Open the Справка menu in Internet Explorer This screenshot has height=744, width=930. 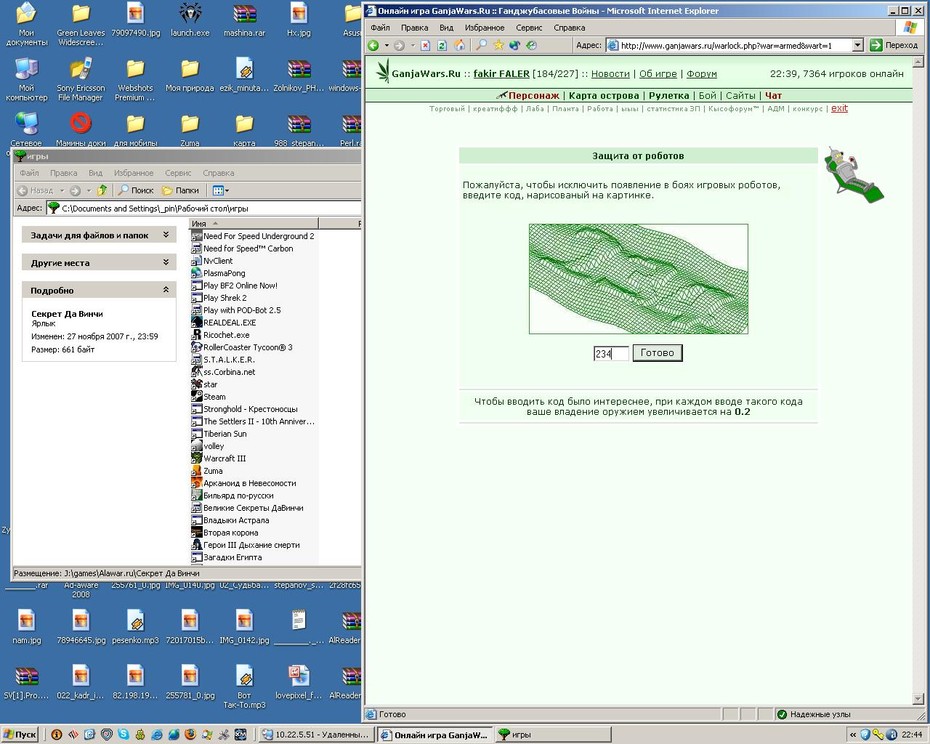click(x=569, y=27)
